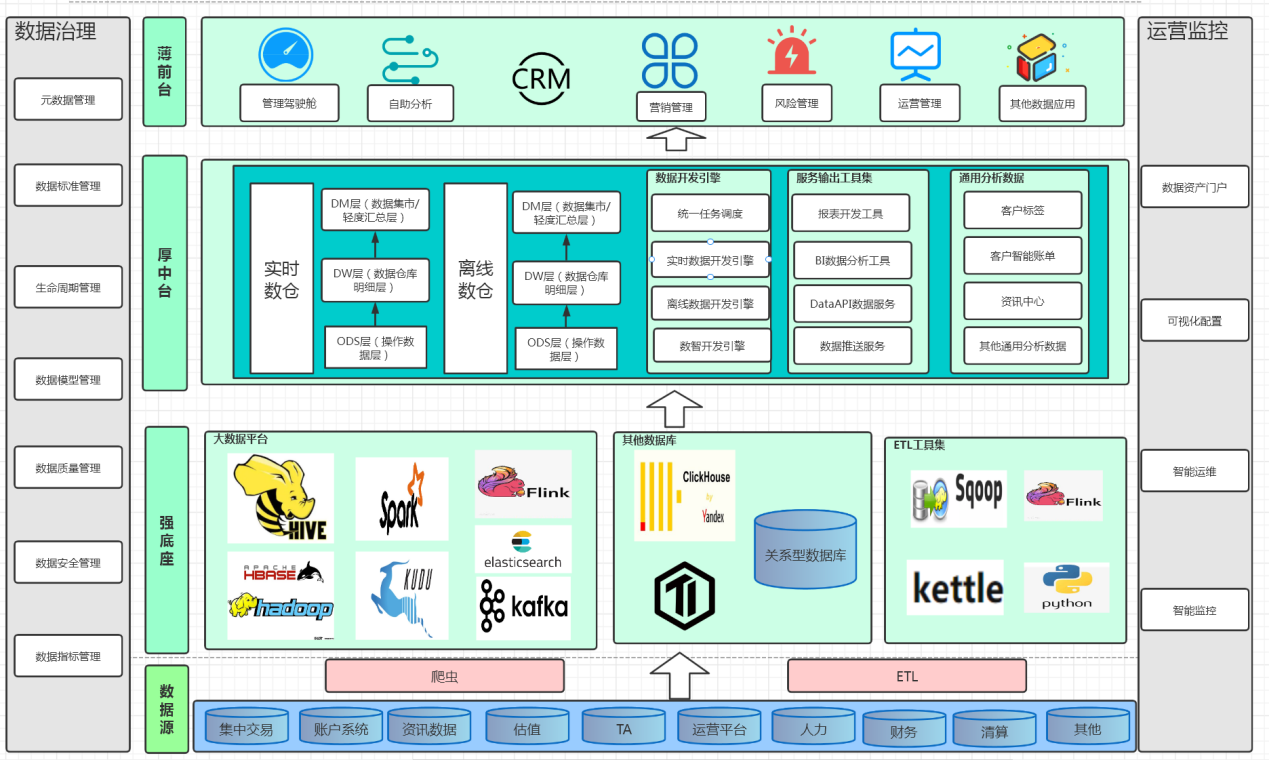This screenshot has width=1269, height=760.
Task: Click the 数智开发引擎 box
Action: (712, 345)
